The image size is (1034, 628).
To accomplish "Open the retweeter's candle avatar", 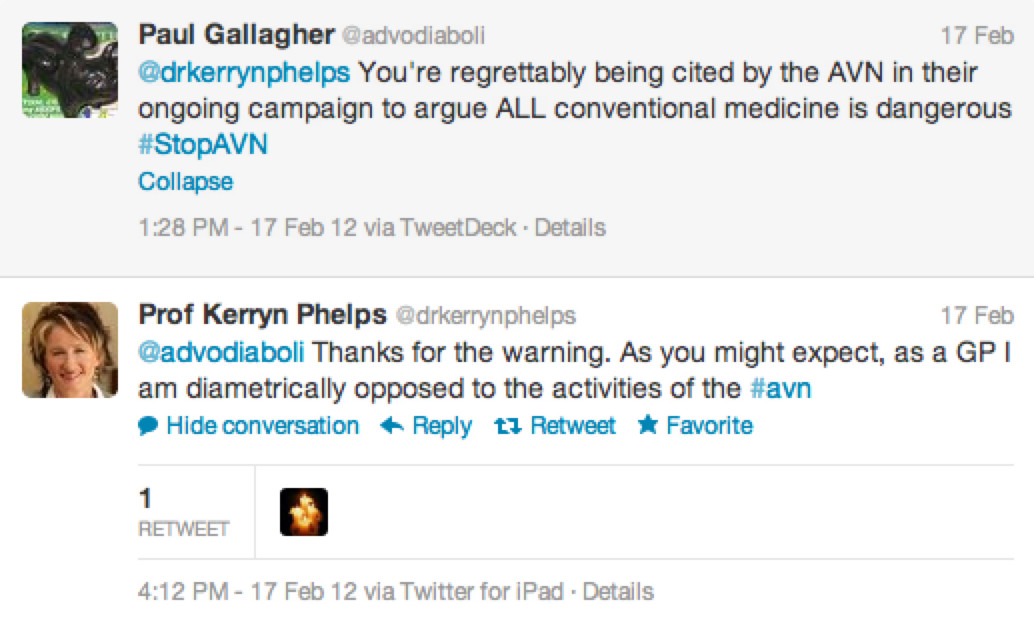I will 304,512.
